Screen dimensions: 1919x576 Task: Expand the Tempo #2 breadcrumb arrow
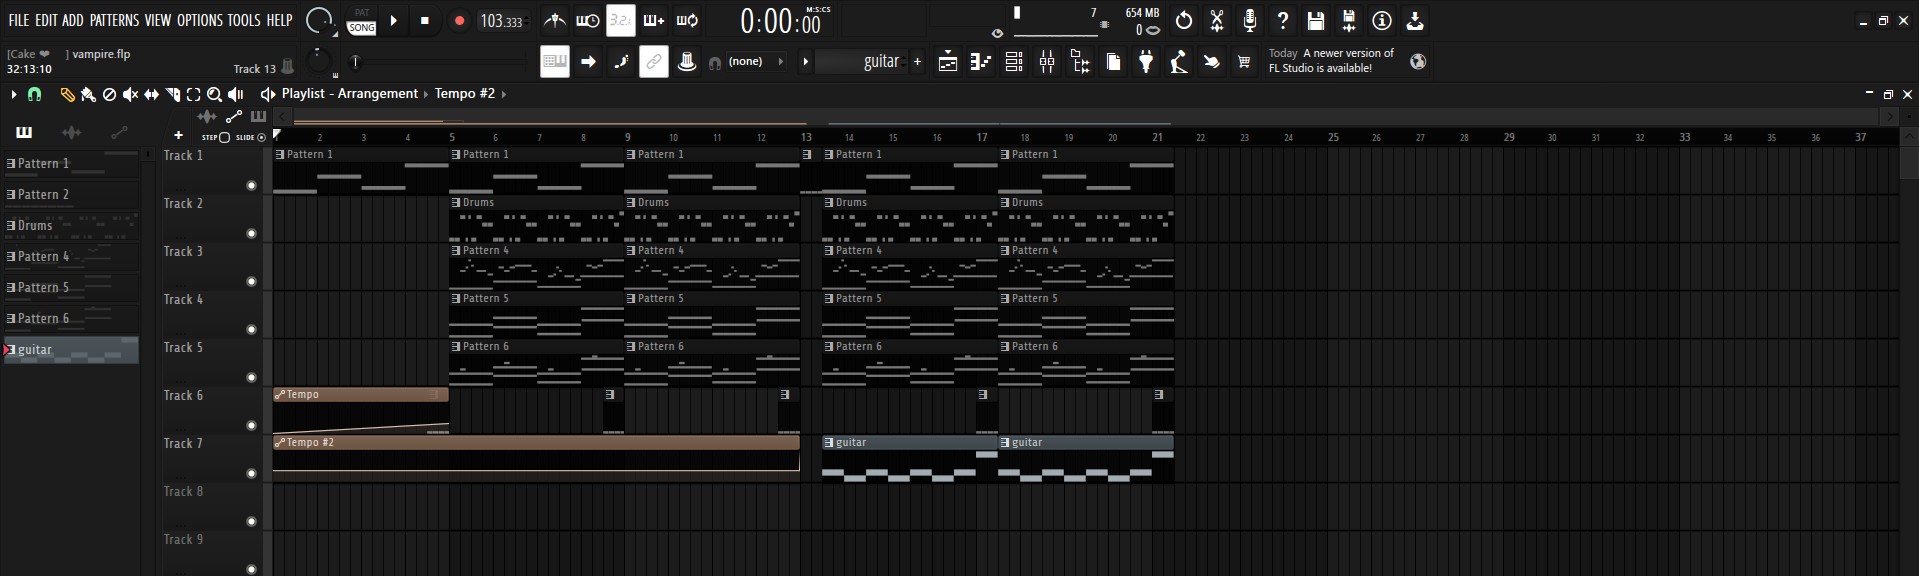(504, 94)
